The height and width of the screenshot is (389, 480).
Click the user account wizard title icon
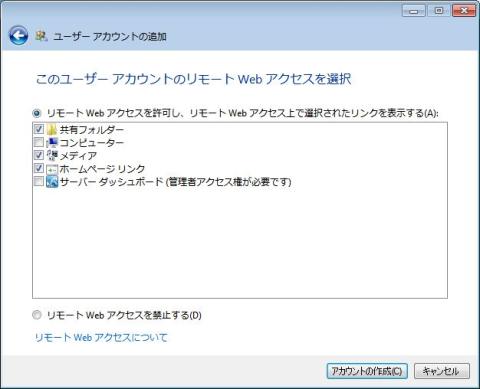(x=41, y=36)
